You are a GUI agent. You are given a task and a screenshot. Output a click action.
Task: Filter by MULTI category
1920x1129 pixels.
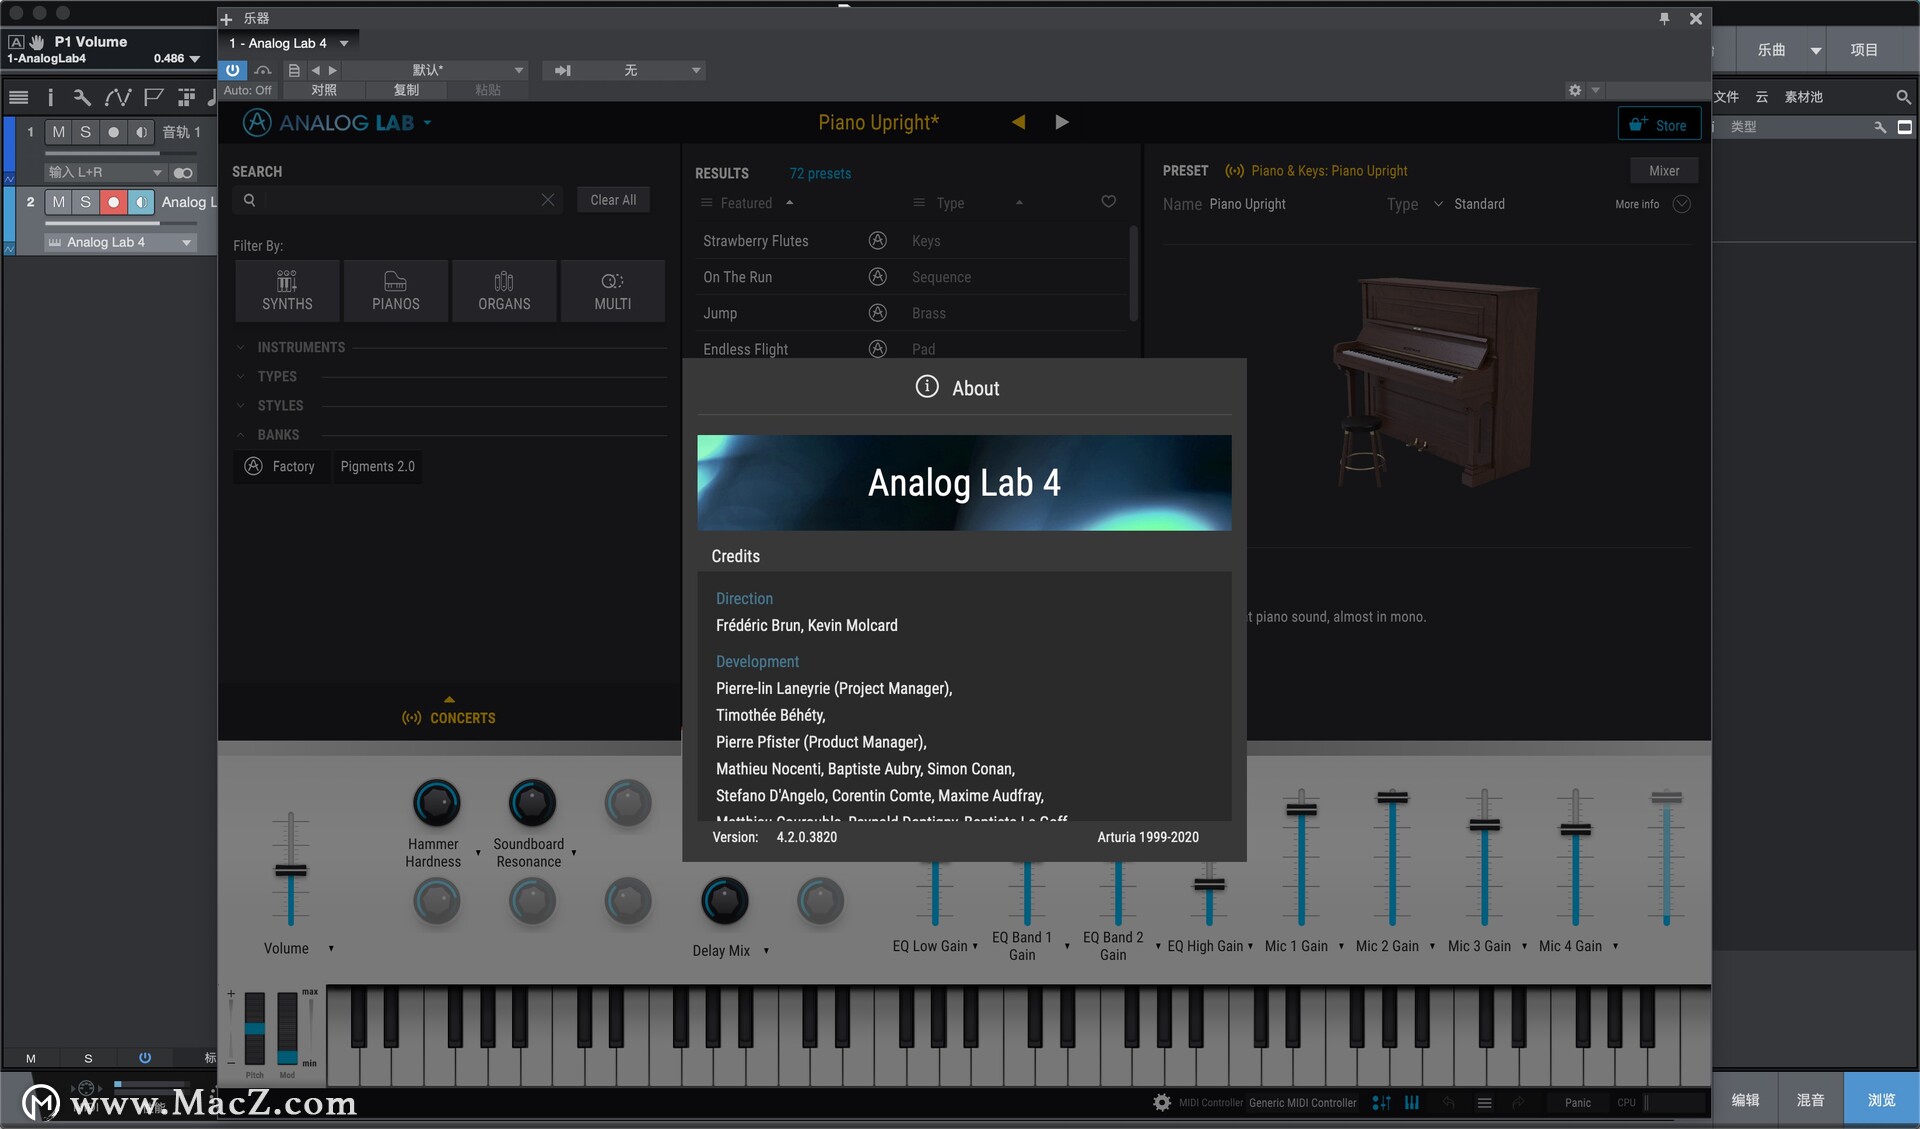click(x=613, y=291)
